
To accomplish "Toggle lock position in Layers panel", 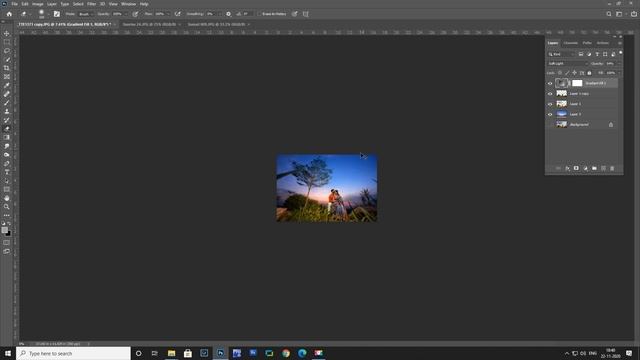I will click(x=574, y=73).
